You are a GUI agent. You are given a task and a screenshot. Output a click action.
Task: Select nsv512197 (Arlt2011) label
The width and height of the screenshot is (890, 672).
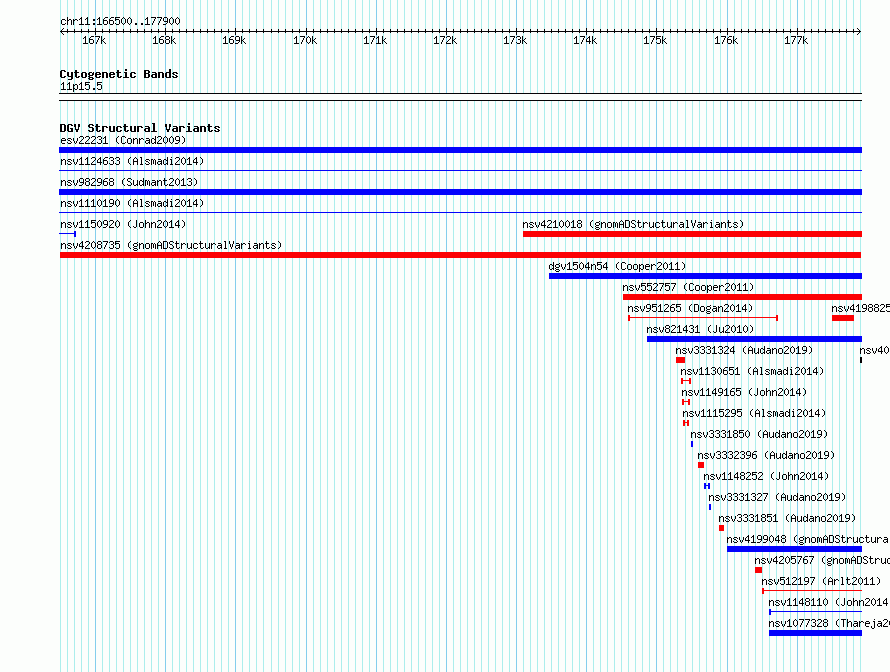pyautogui.click(x=821, y=581)
